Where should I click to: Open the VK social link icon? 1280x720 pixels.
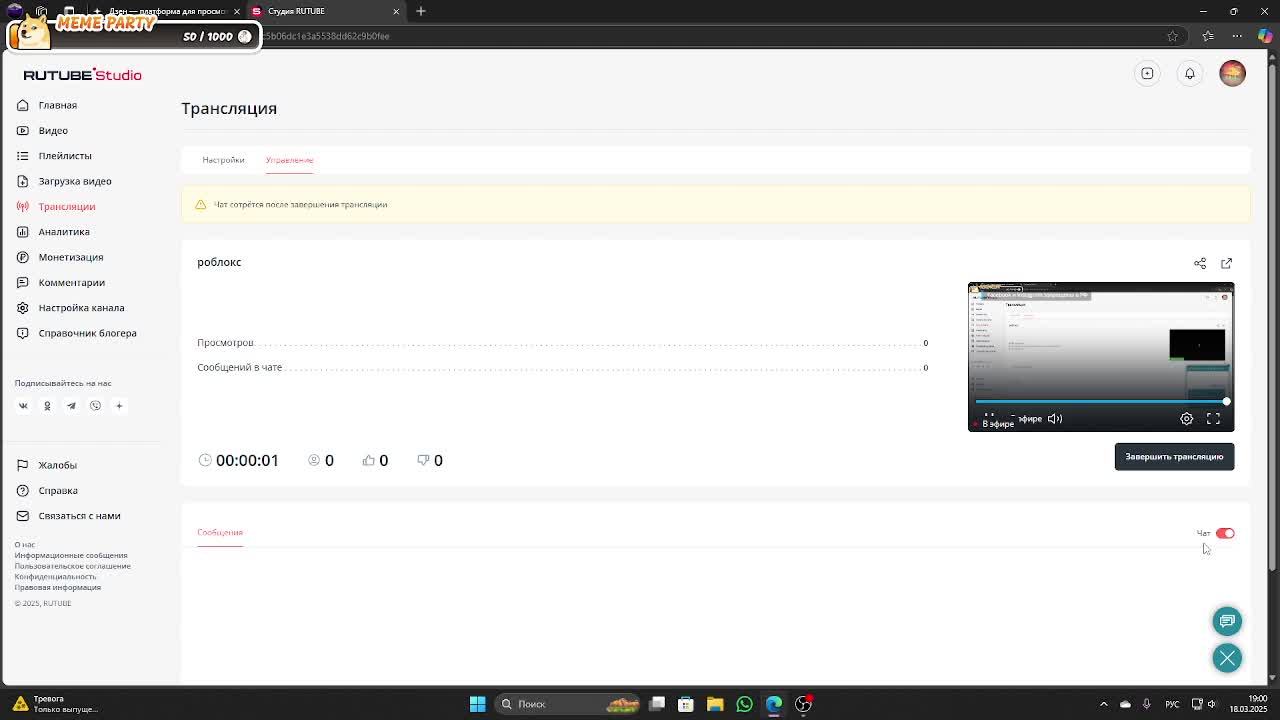23,406
